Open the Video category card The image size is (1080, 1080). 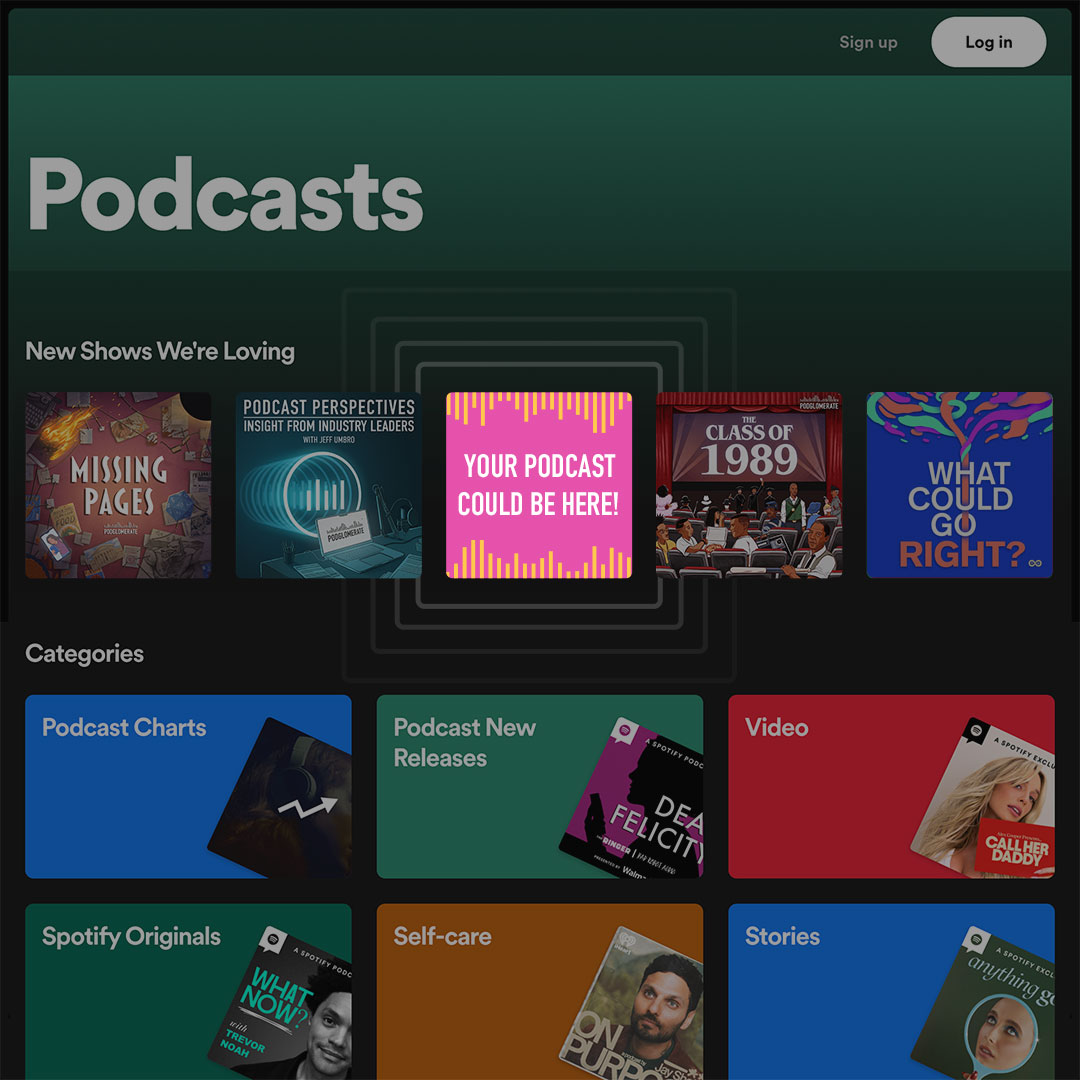[891, 786]
